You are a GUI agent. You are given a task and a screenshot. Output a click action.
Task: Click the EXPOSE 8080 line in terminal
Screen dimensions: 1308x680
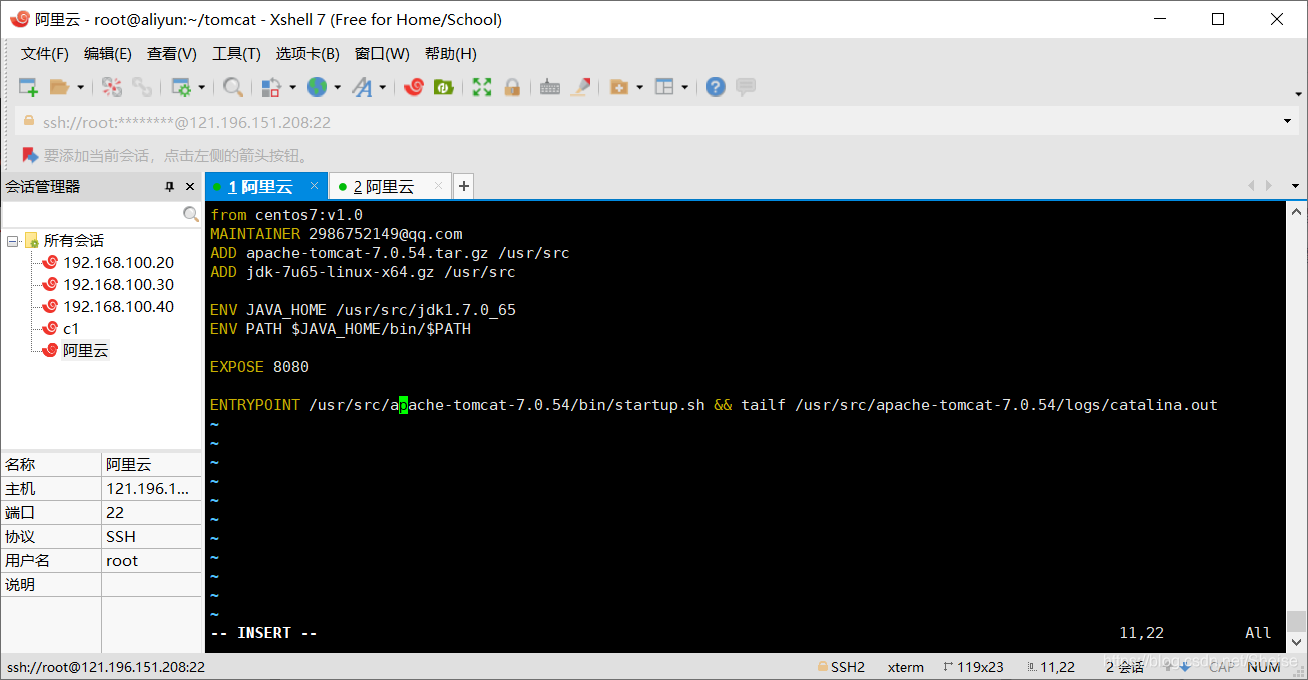pos(259,367)
